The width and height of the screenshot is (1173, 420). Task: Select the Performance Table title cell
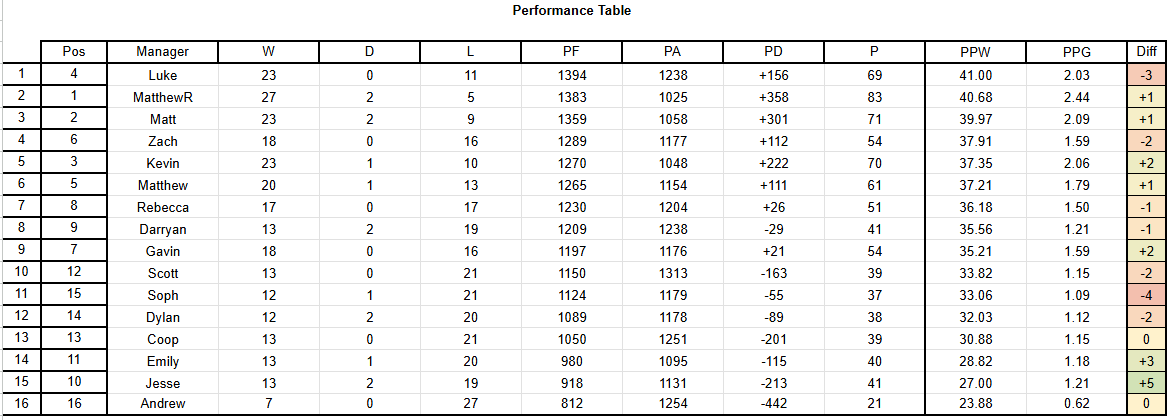(x=572, y=10)
